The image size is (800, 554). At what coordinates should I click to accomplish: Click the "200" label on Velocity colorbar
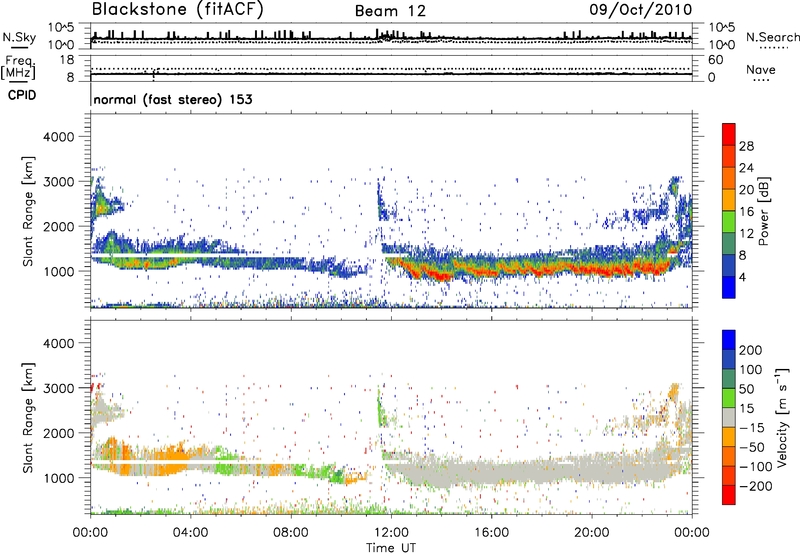coord(751,350)
